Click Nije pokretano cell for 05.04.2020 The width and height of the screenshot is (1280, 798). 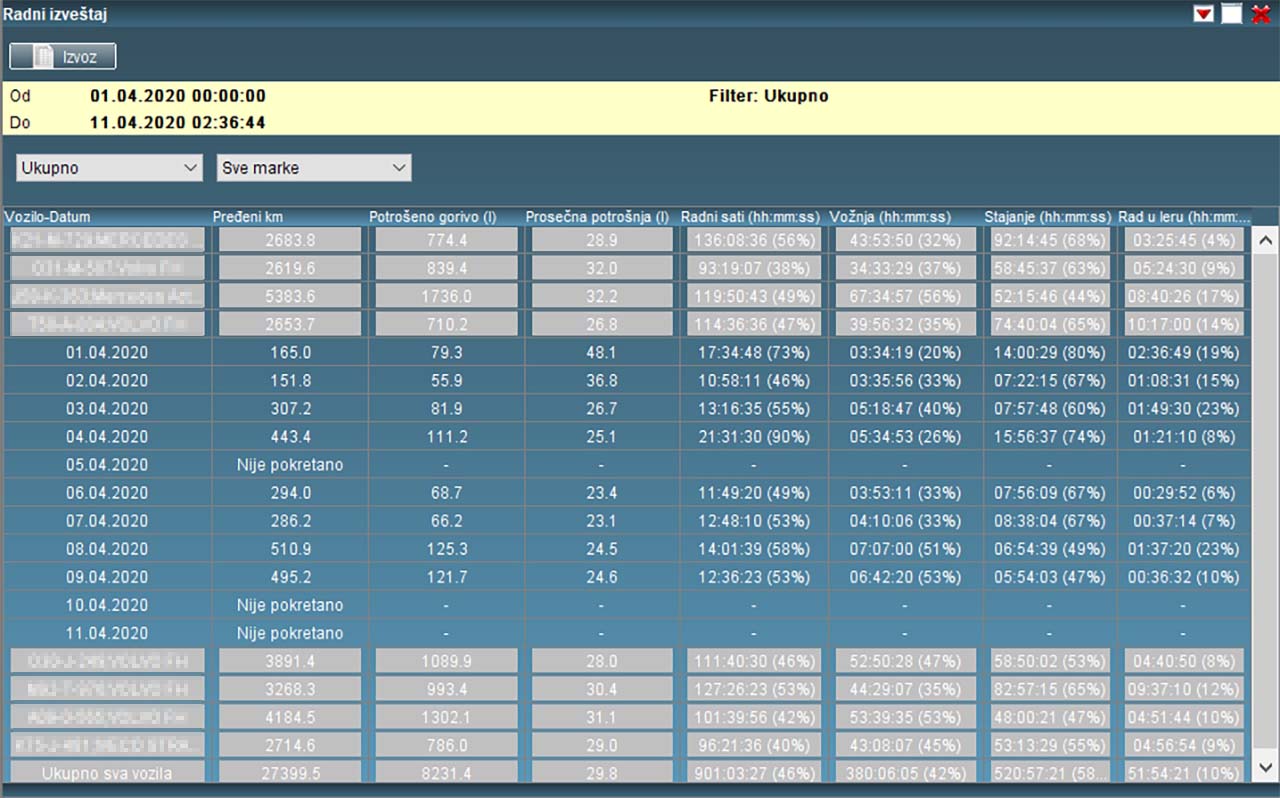(x=290, y=465)
